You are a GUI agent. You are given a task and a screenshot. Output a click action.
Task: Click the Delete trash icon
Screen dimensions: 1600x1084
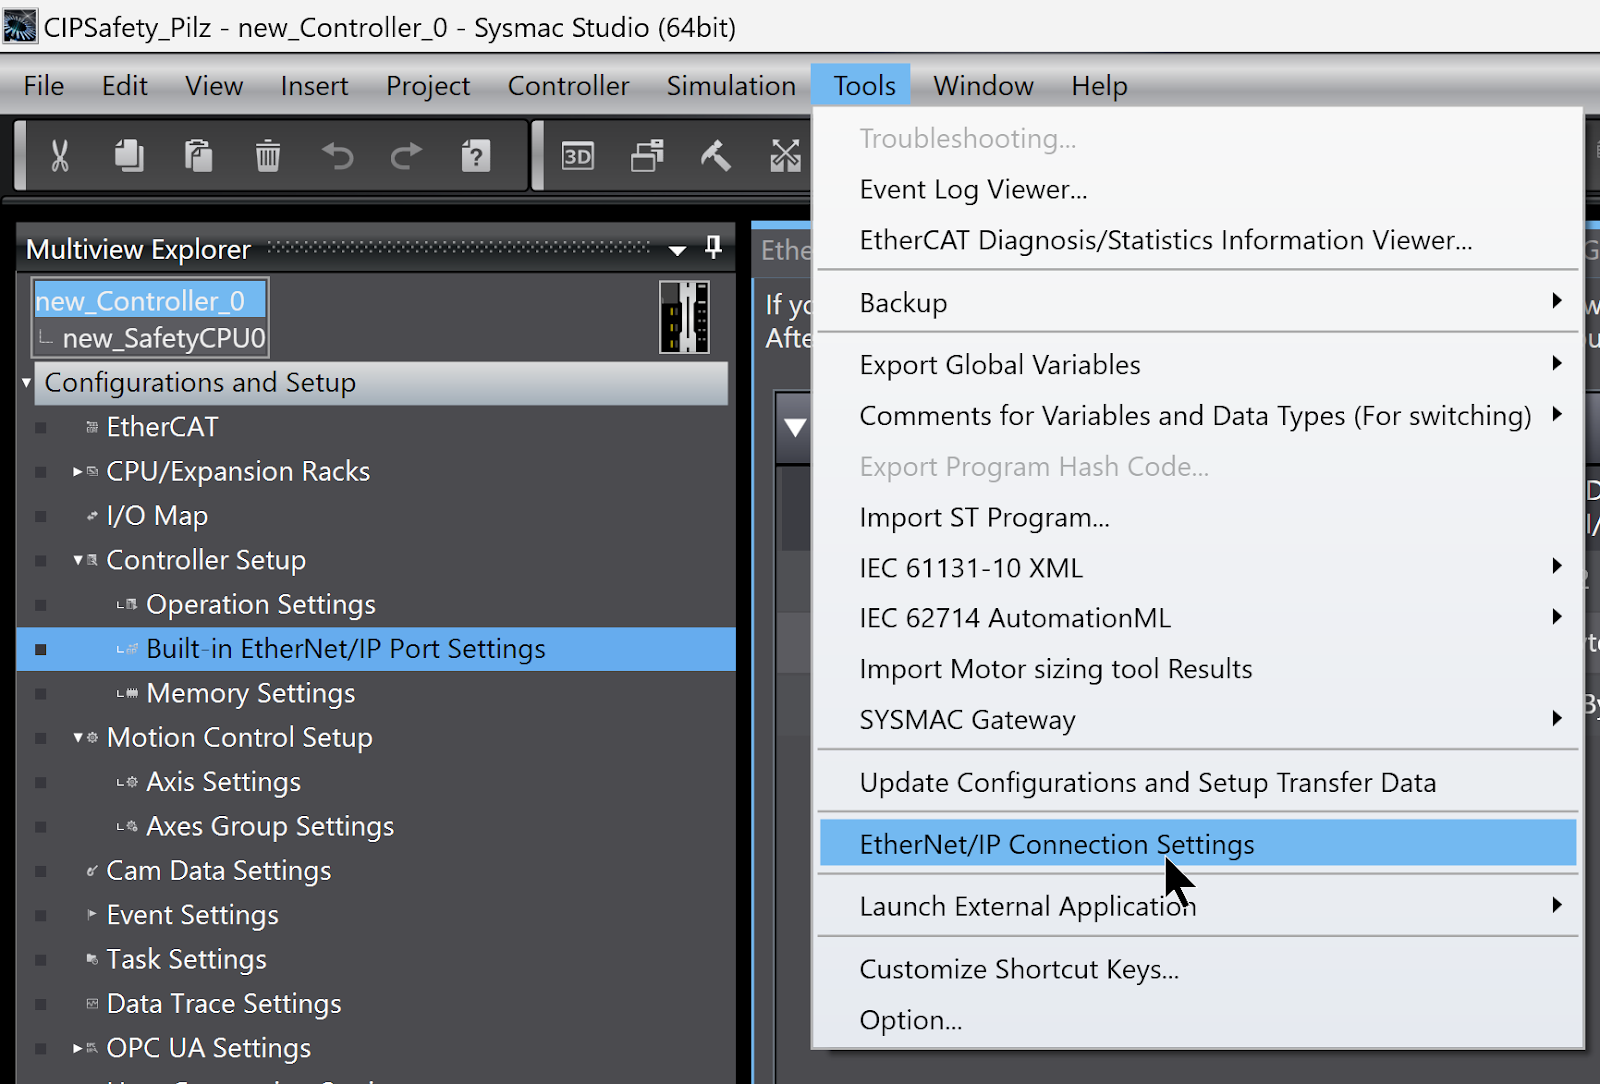click(x=267, y=156)
